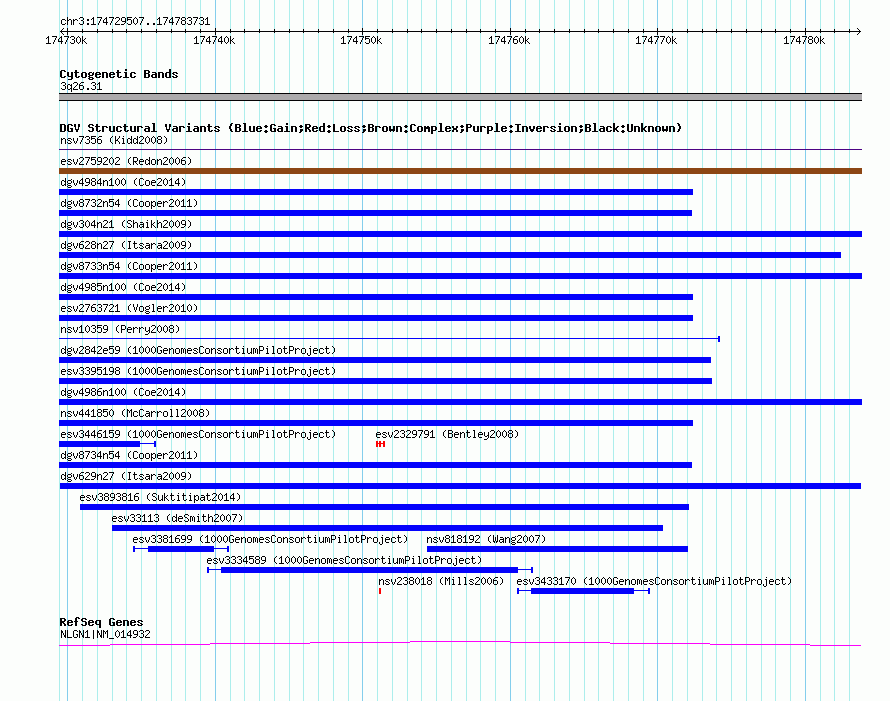Image resolution: width=890 pixels, height=701 pixels.
Task: Click the red loss marker under nsv238018
Action: (x=380, y=591)
